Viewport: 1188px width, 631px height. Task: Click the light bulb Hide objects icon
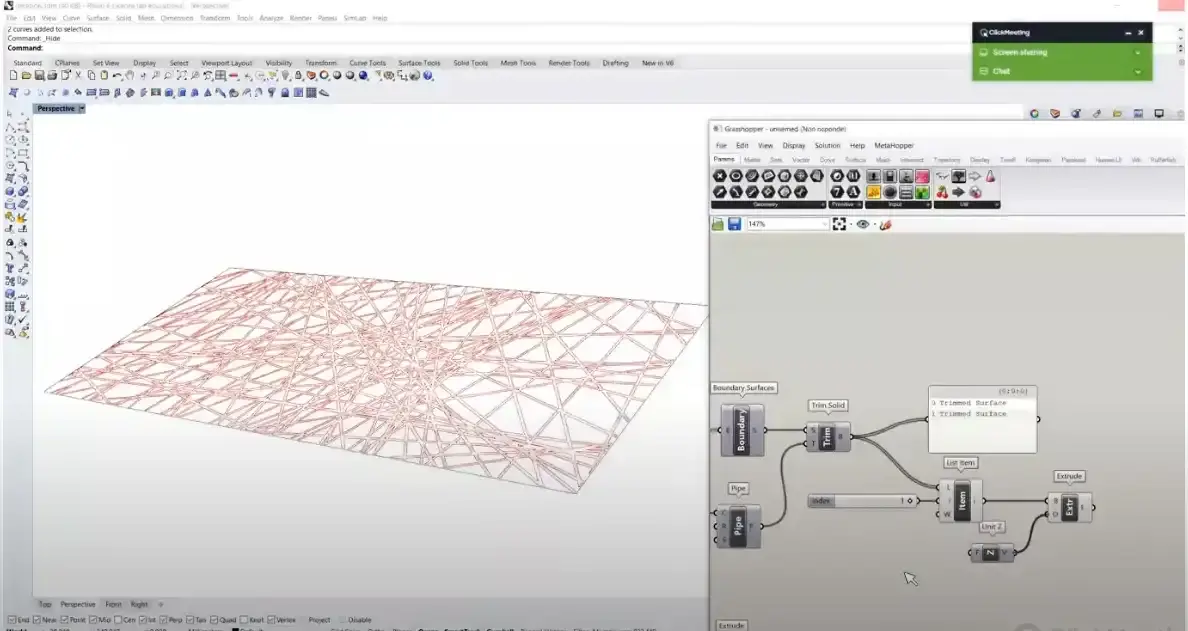coord(286,75)
